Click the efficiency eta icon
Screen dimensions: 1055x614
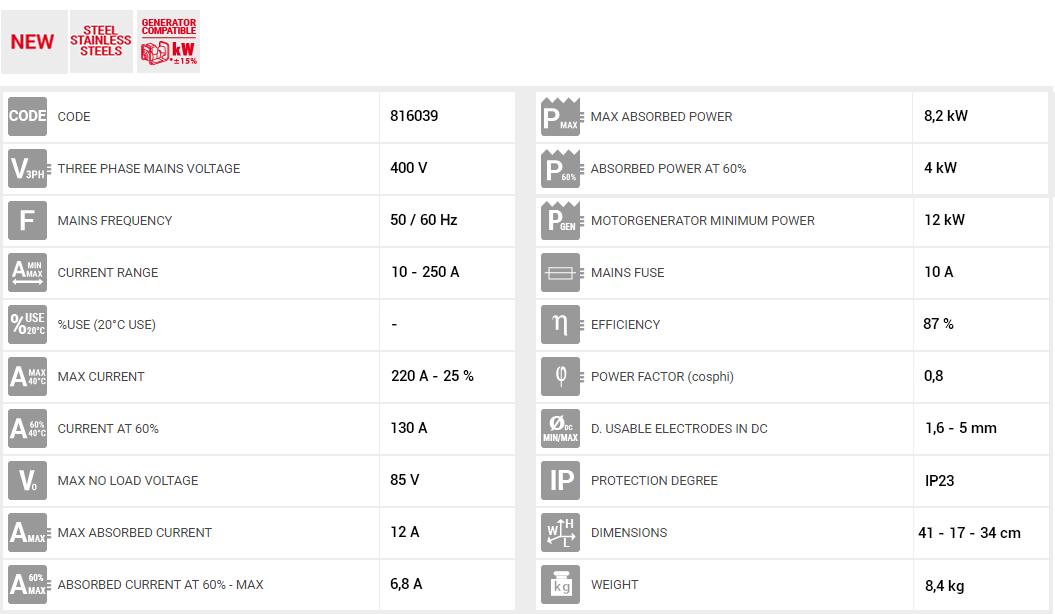(560, 324)
